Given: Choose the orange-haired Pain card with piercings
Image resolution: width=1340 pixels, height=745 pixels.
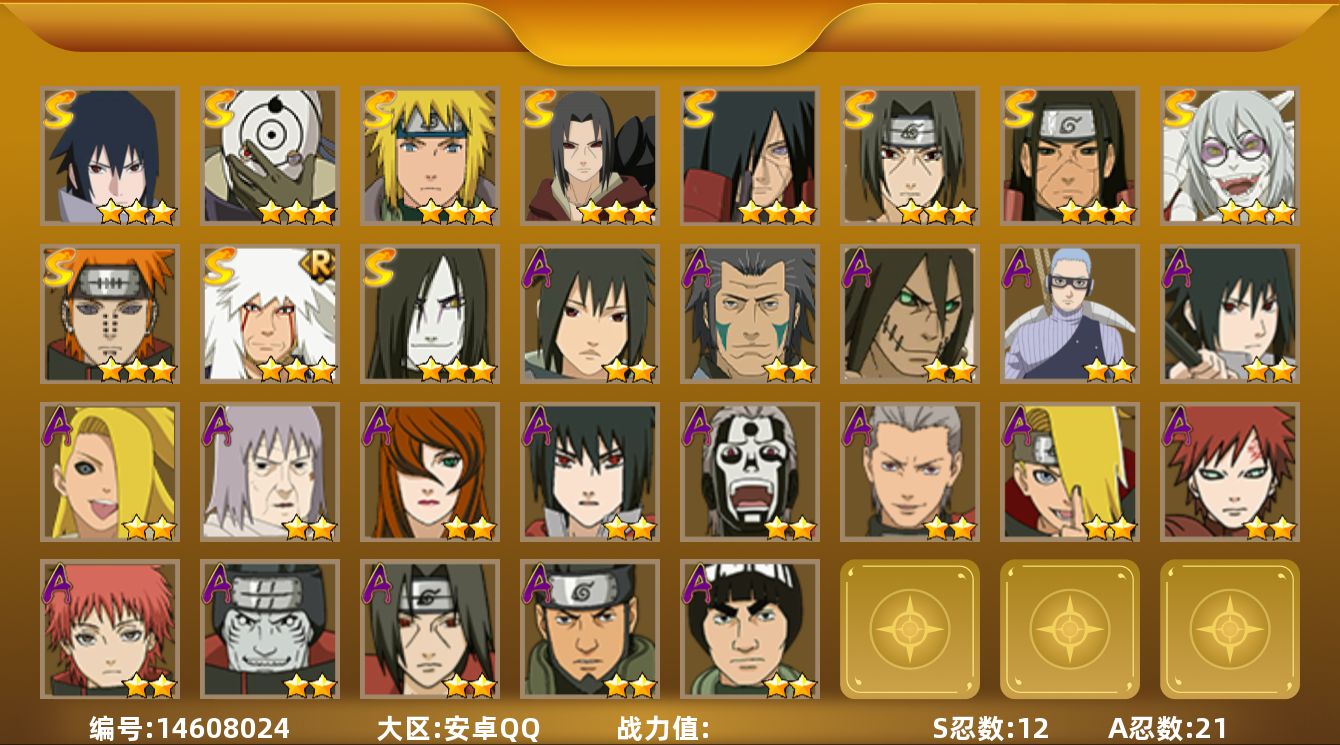Looking at the screenshot, I should (110, 314).
